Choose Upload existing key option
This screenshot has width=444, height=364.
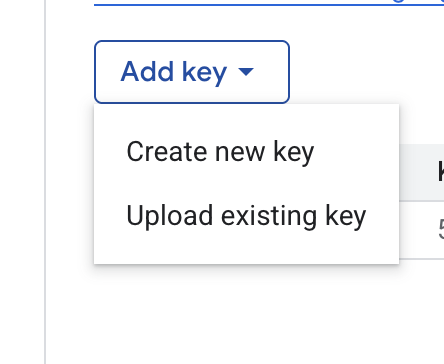246,216
